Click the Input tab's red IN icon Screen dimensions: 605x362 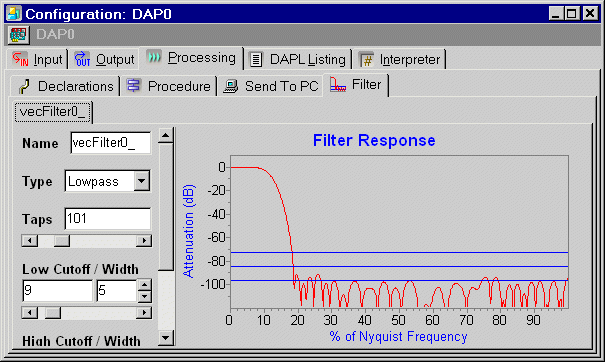[x=20, y=59]
